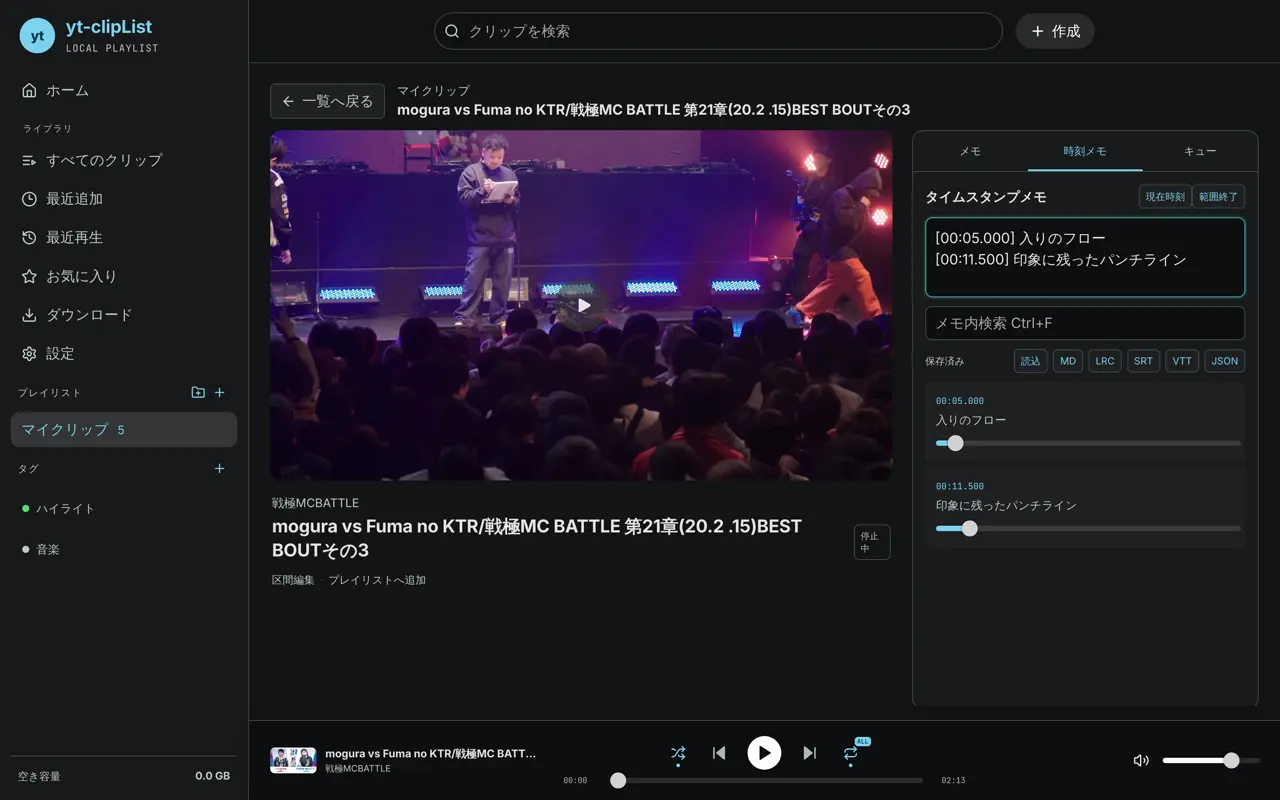1280x800 pixels.
Task: Focus the クリップを検索 search field
Action: (718, 31)
